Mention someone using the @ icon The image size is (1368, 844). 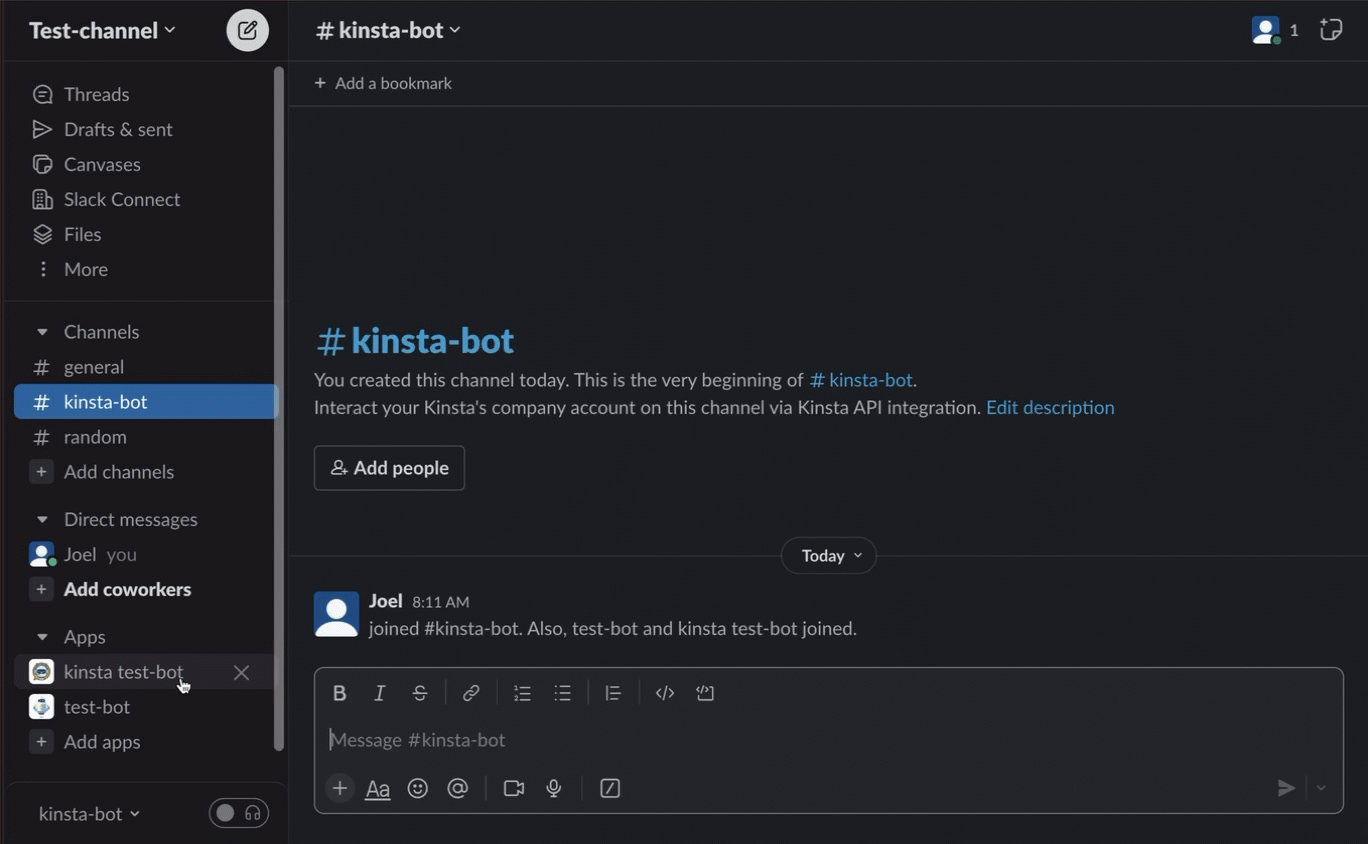coord(457,787)
